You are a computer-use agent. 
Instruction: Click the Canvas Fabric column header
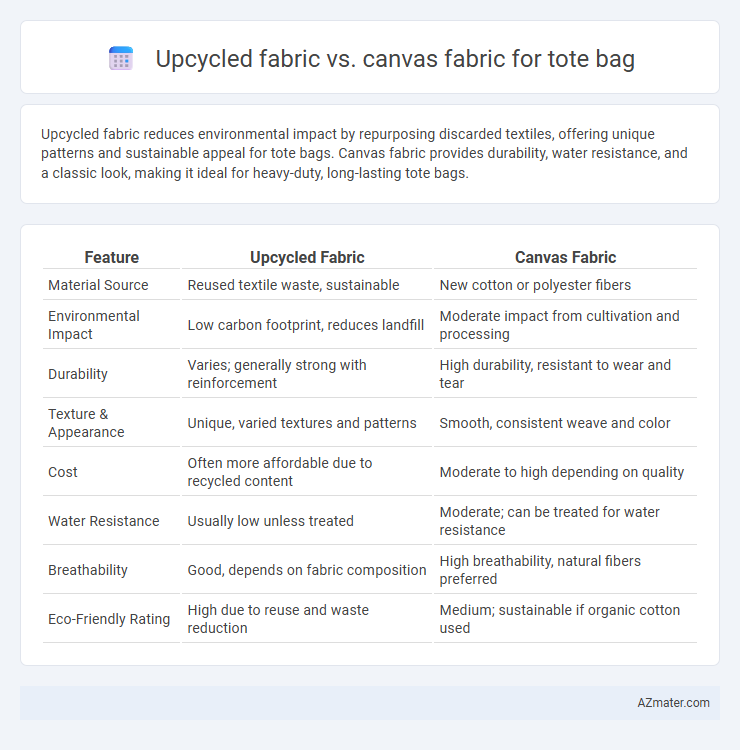[x=565, y=257]
